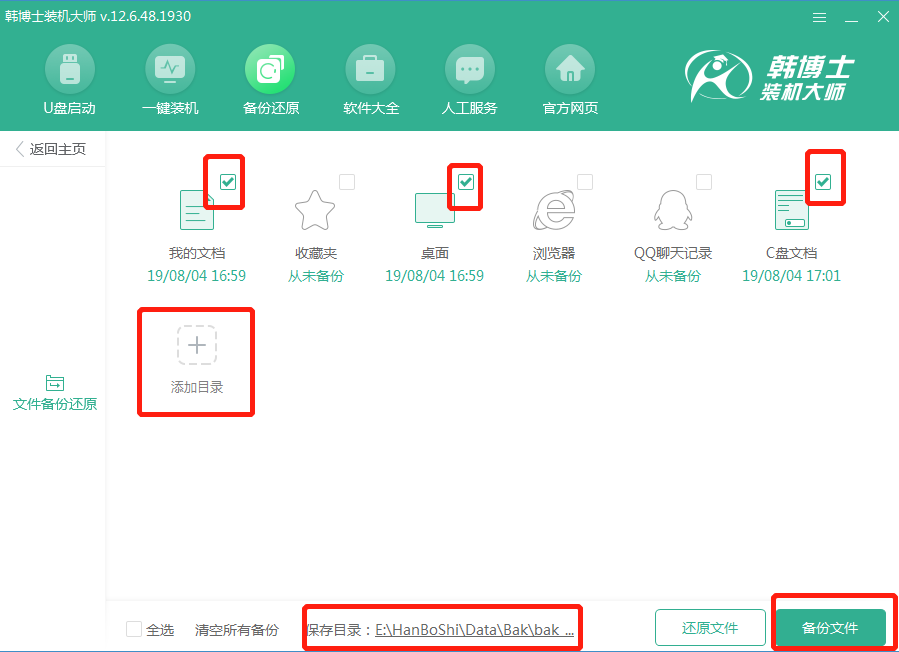Click the 浏览器 backup item icon
This screenshot has height=652, width=899.
(554, 208)
